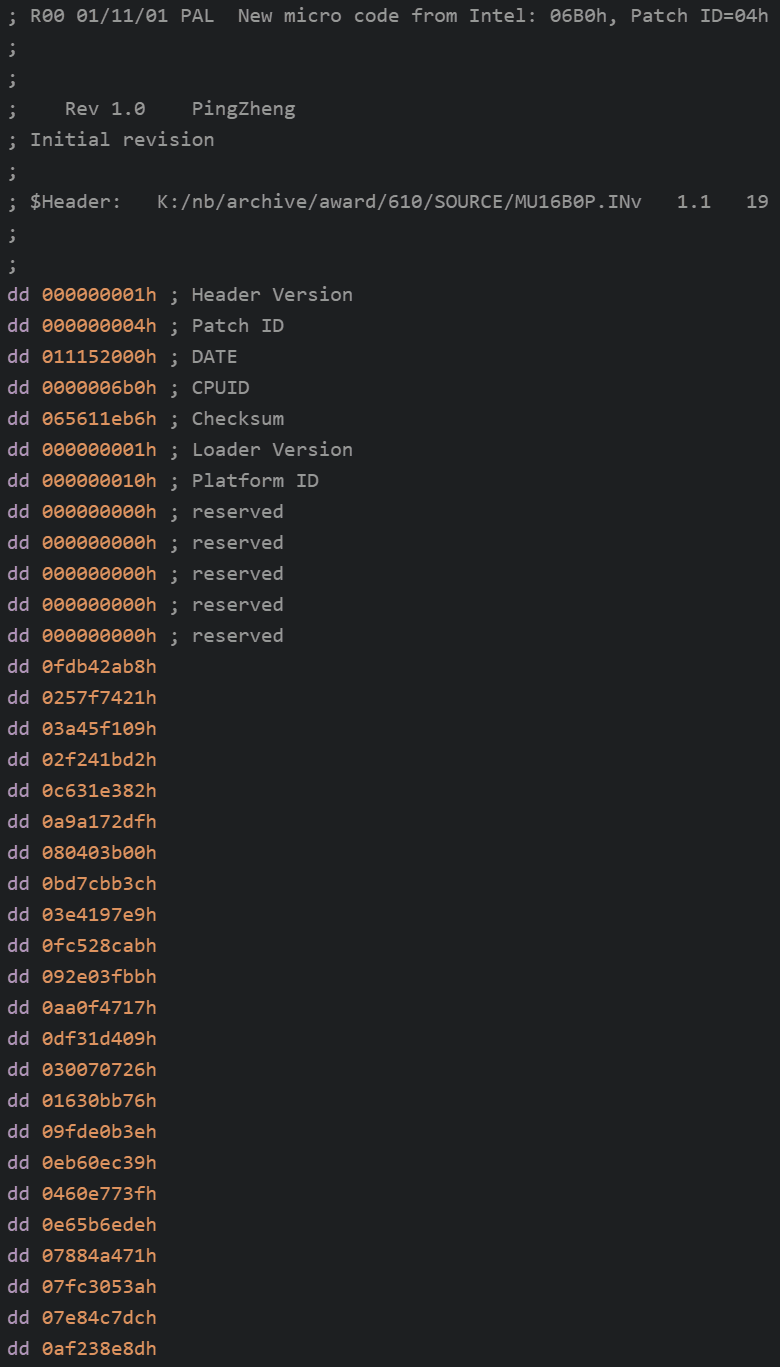
Task: Click the dd keyword before 0257f7421h
Action: pyautogui.click(x=18, y=697)
